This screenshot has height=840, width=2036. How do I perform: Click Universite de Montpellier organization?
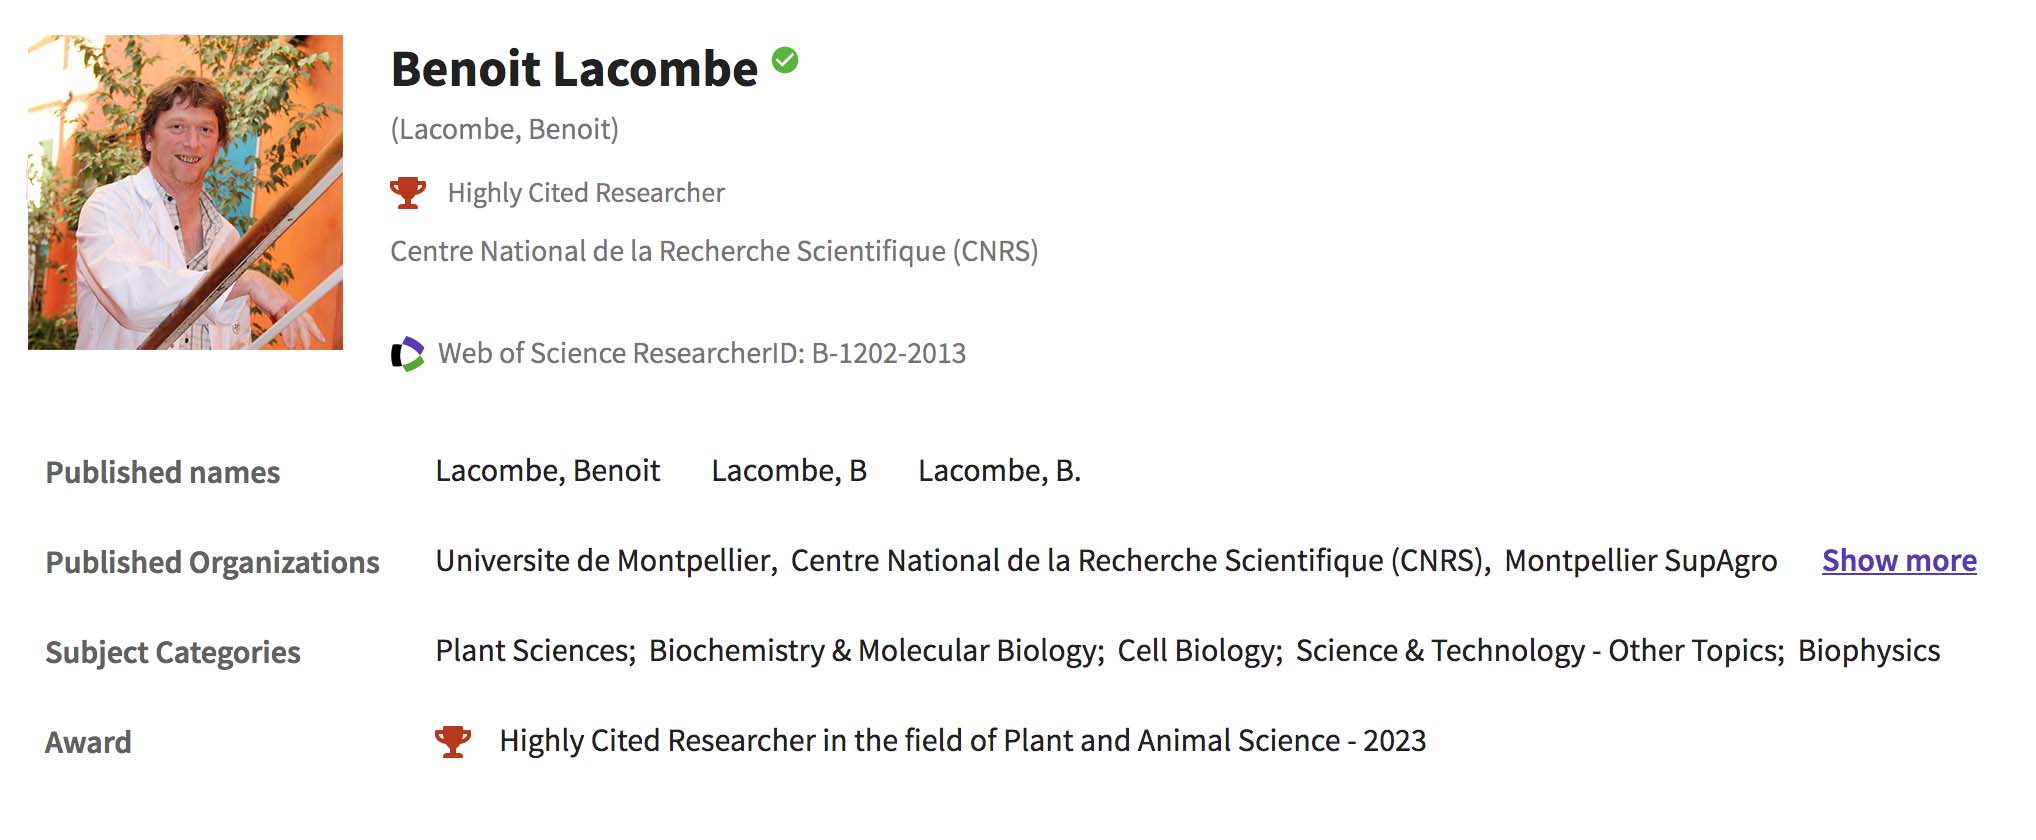[x=605, y=561]
